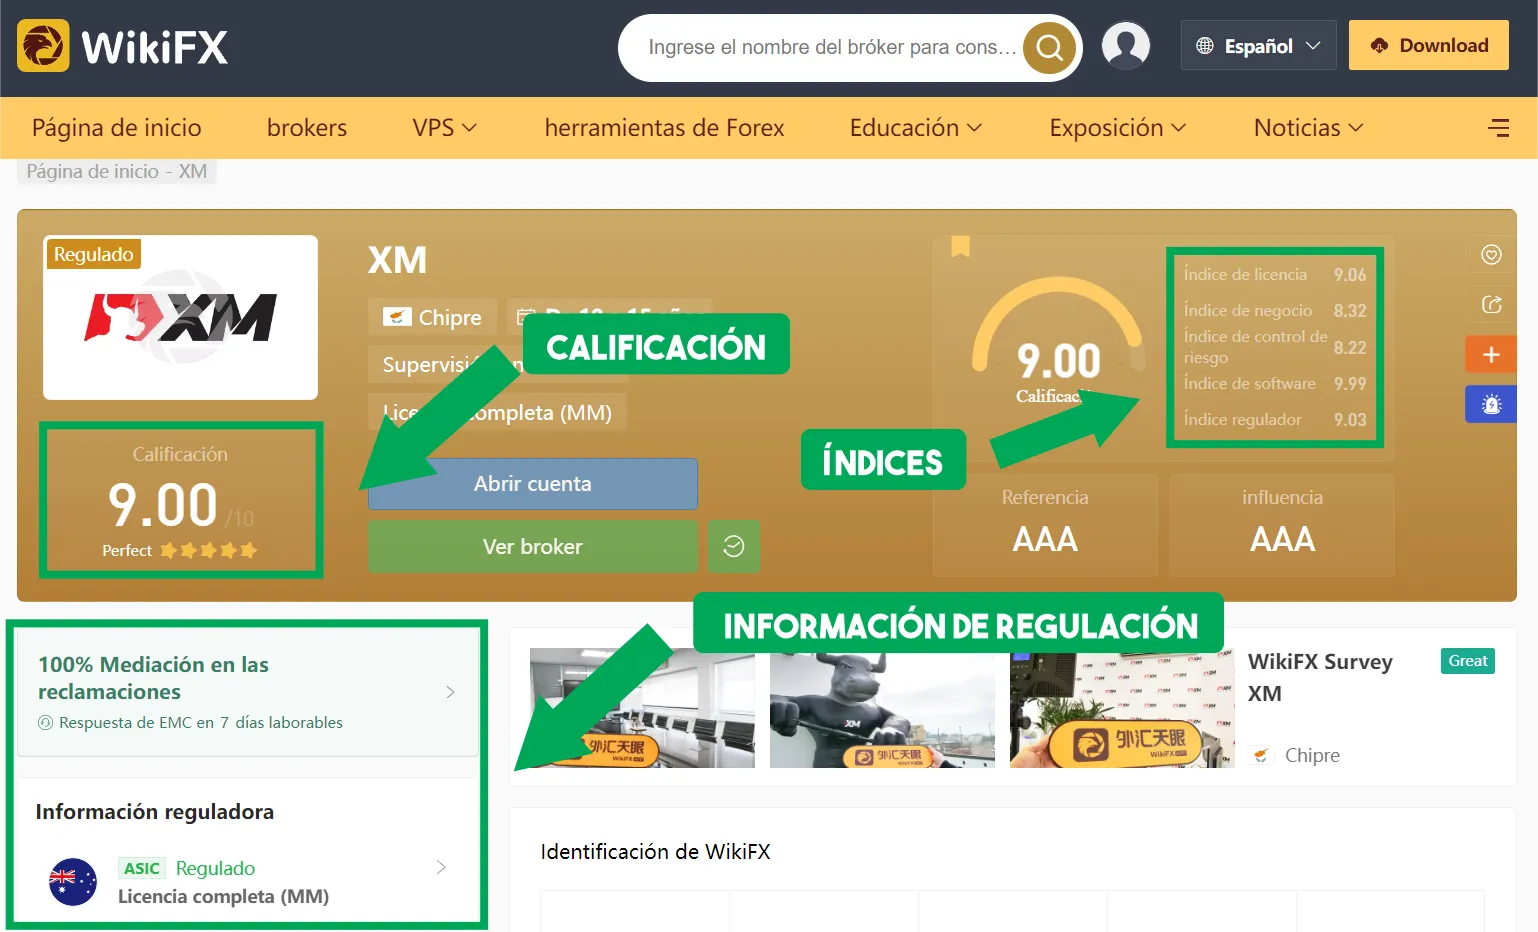Open the Español language dropdown
1538x932 pixels.
pyautogui.click(x=1258, y=46)
